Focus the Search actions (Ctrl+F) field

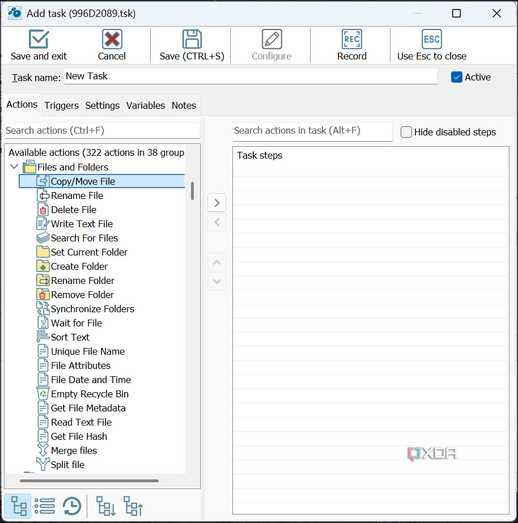tap(102, 130)
